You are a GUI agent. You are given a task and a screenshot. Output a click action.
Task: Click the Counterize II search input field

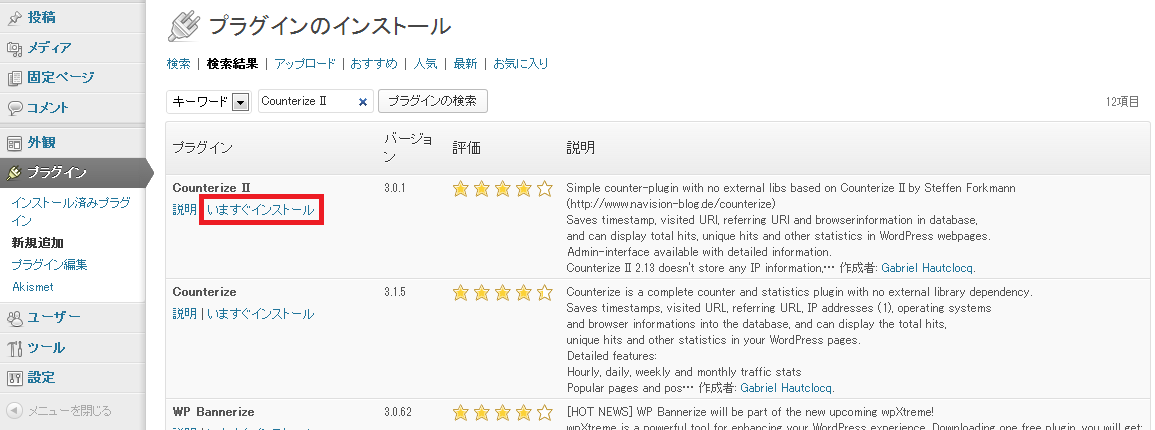[305, 101]
